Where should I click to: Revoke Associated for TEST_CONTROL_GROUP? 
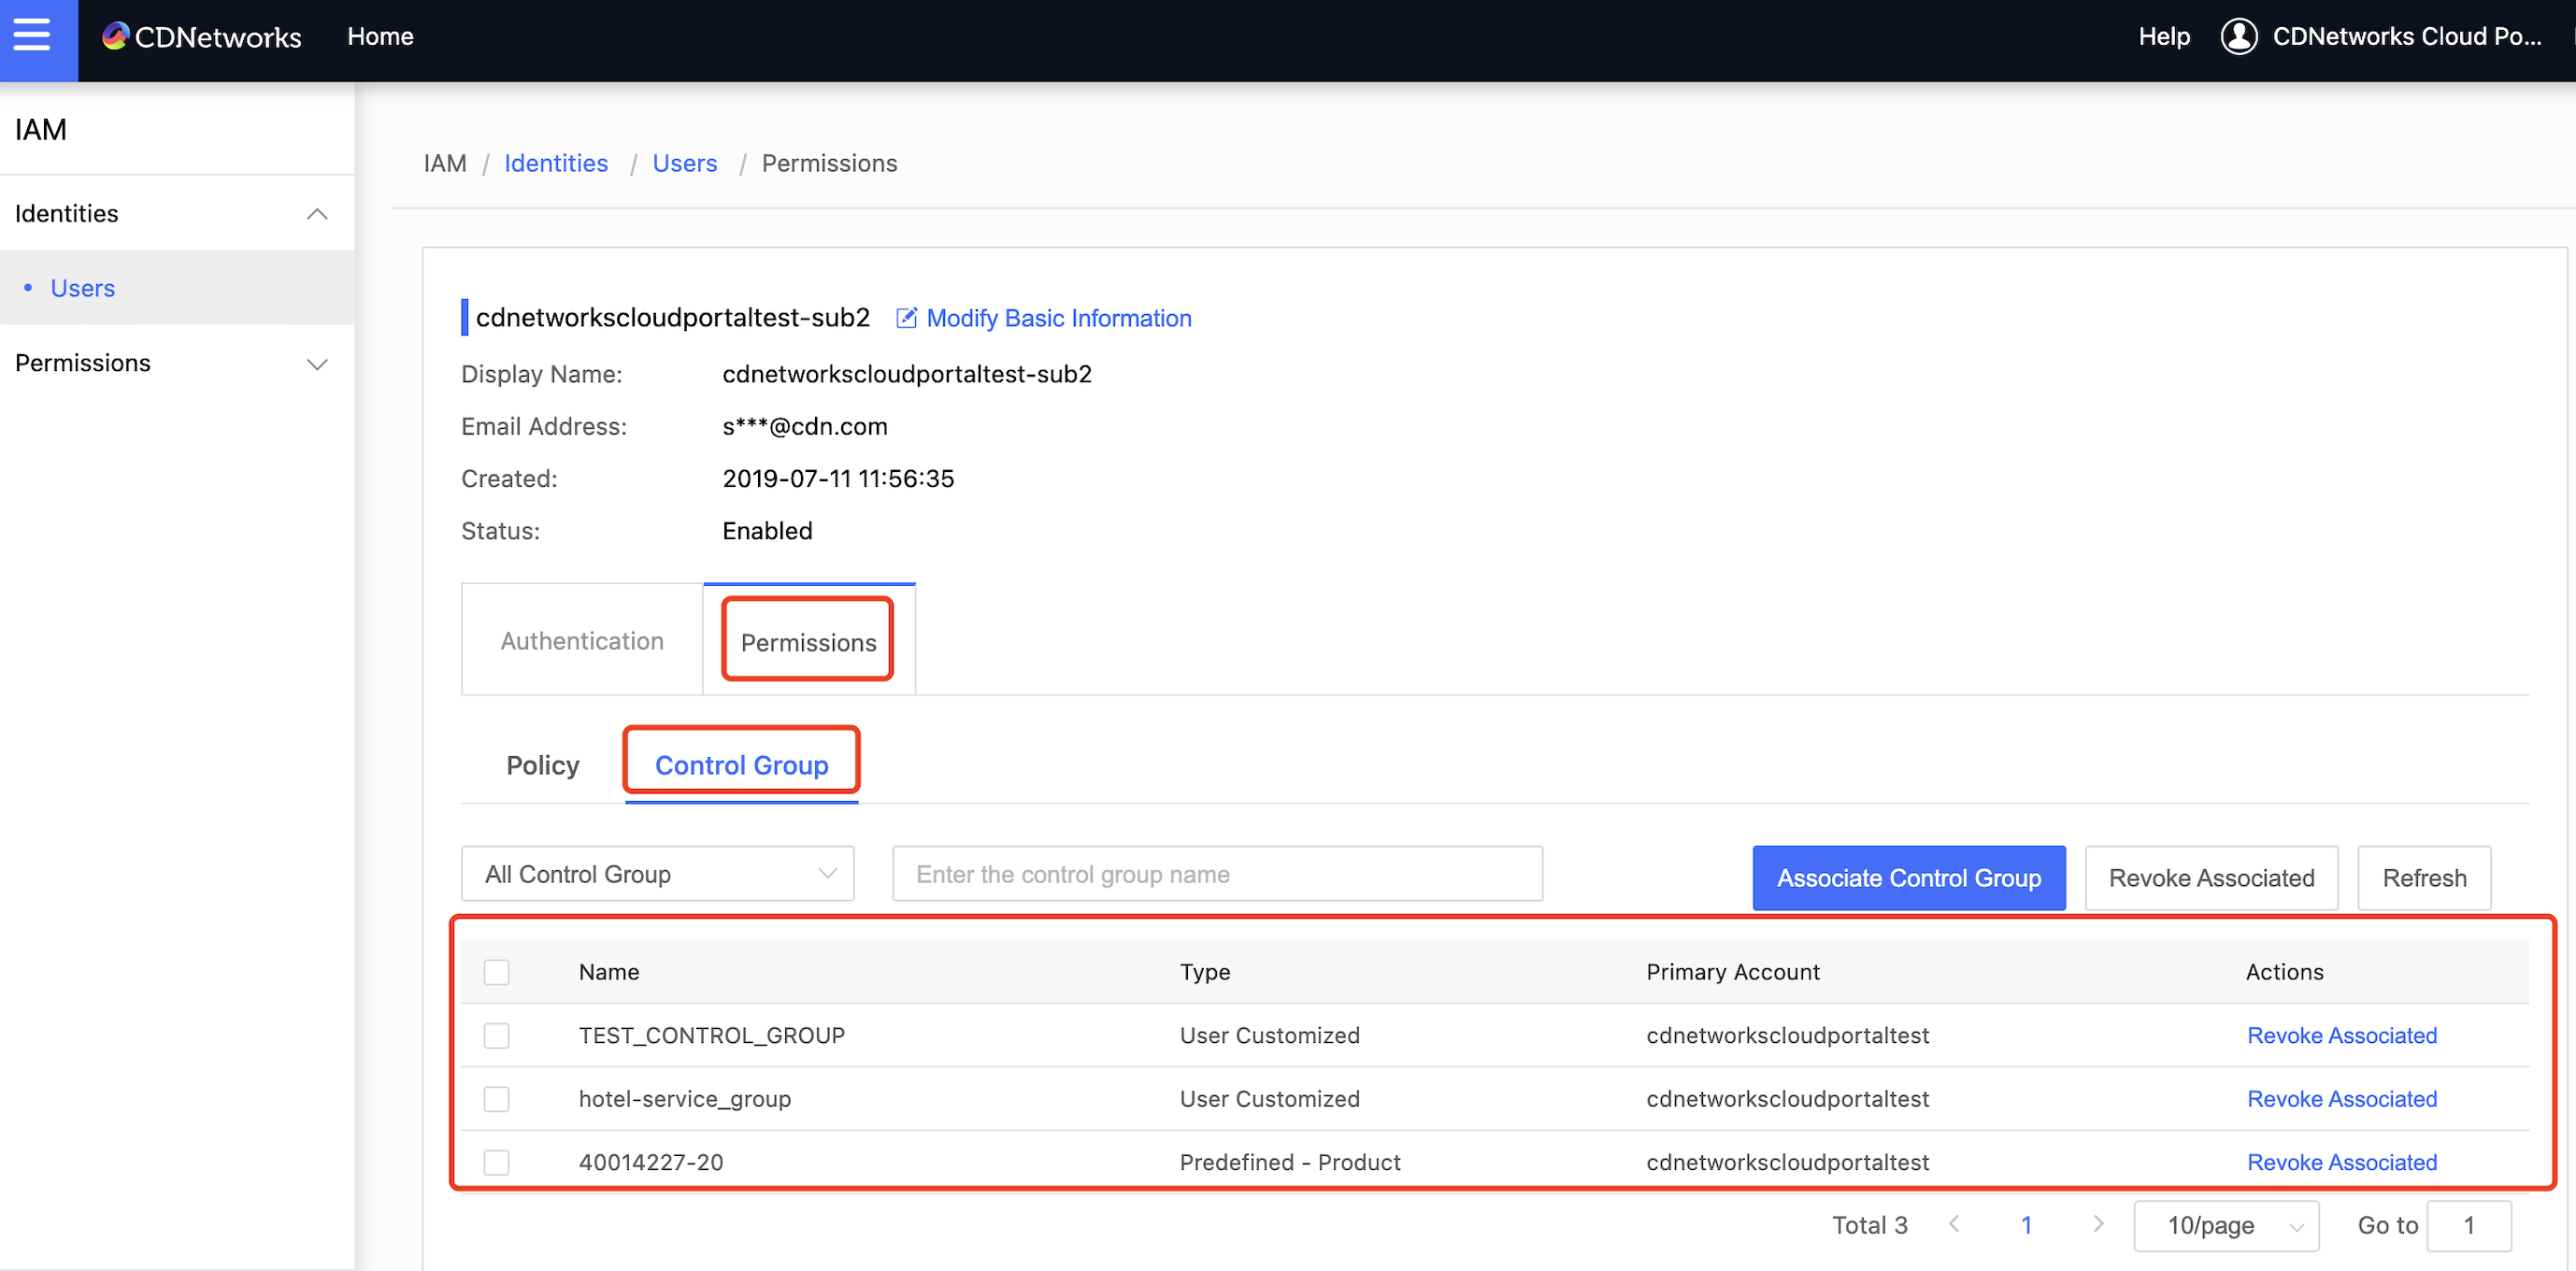pos(2341,1035)
